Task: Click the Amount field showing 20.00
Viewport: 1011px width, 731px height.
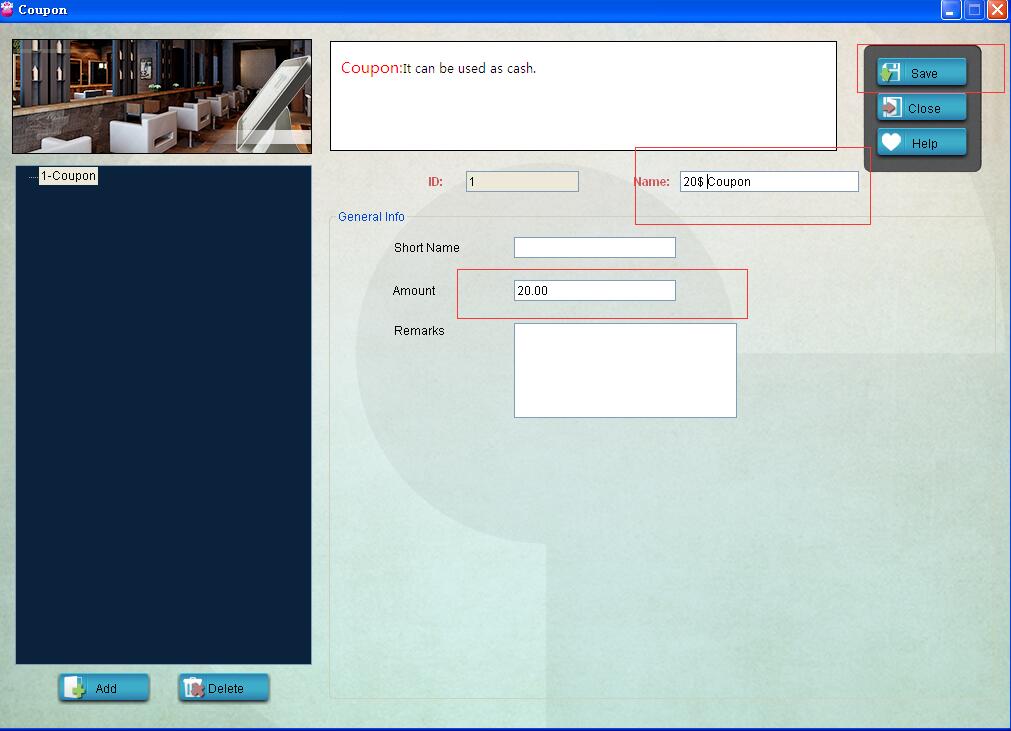Action: [594, 291]
